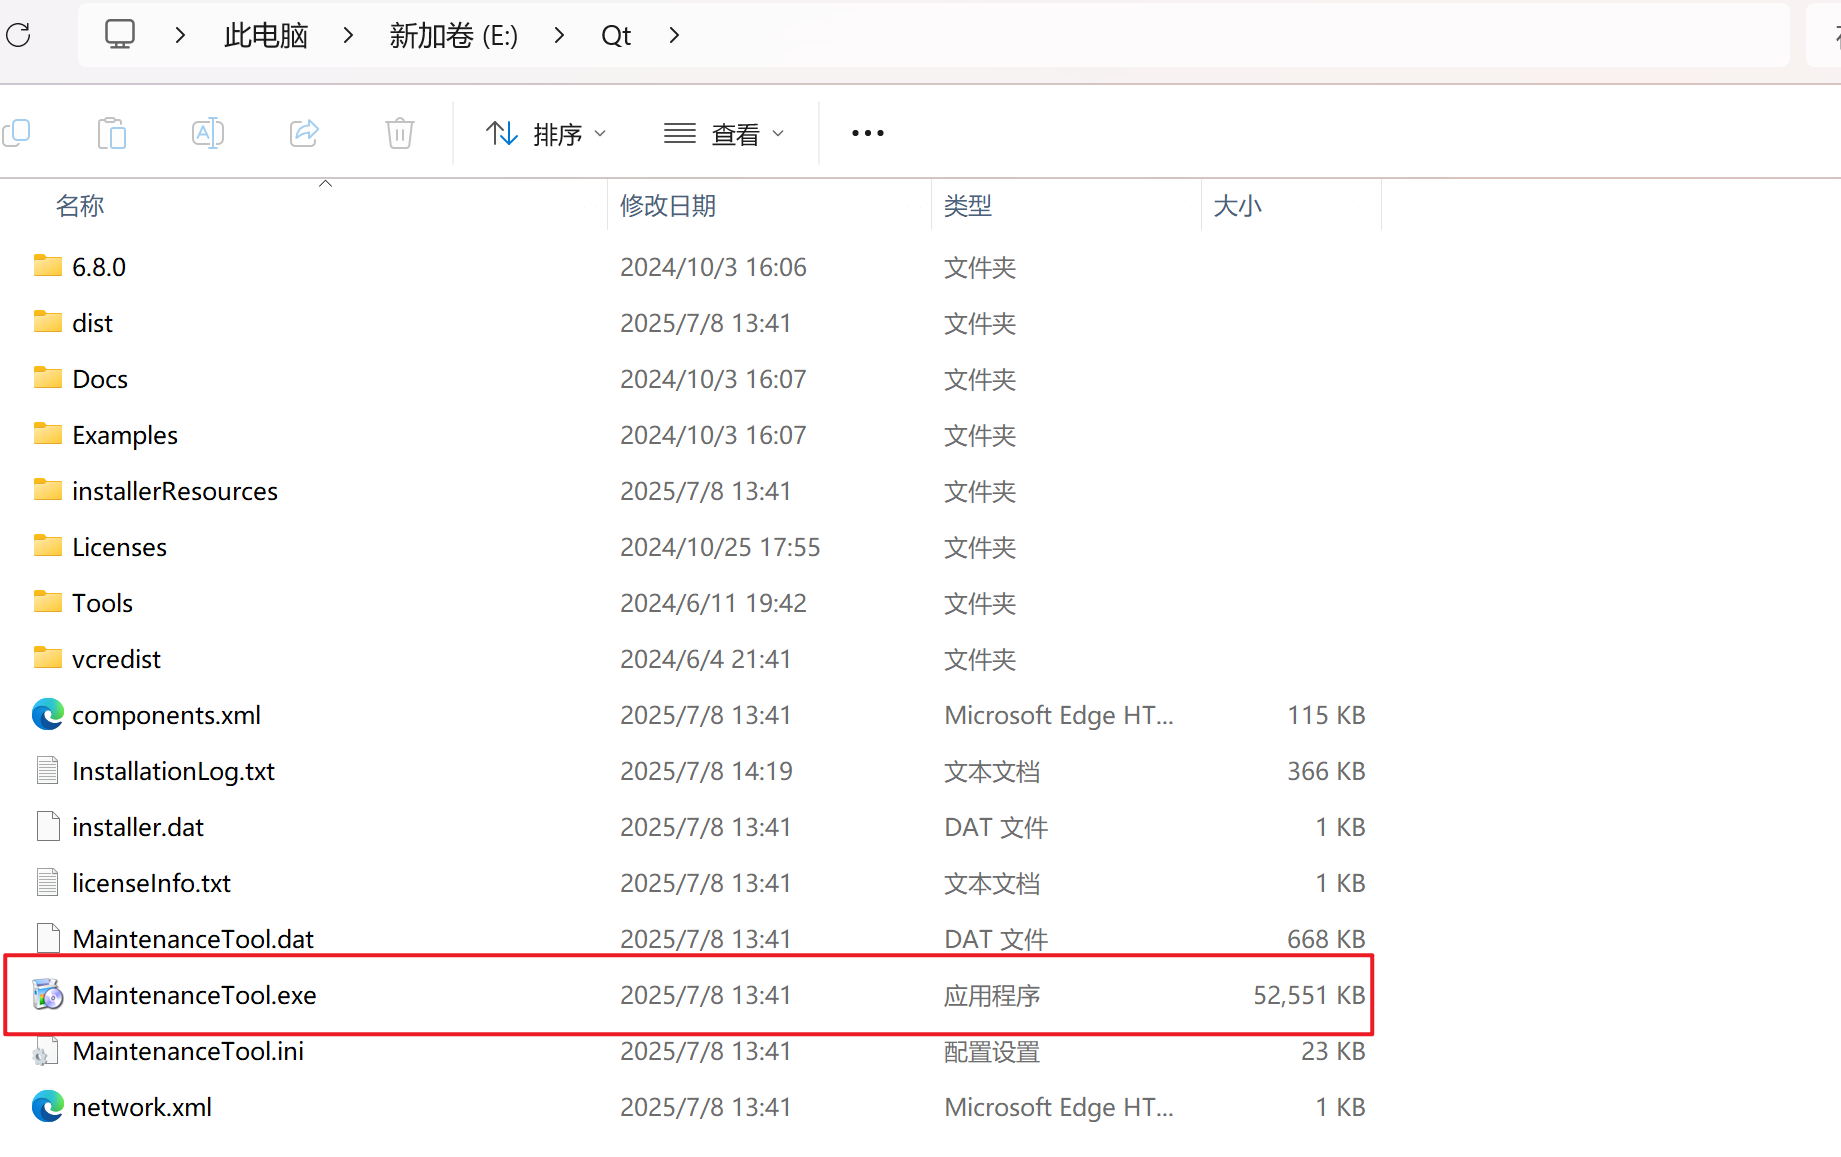Screen dimensions: 1841x1157
Task: Click the folder icon beside 6.8.0
Action: (x=46, y=265)
